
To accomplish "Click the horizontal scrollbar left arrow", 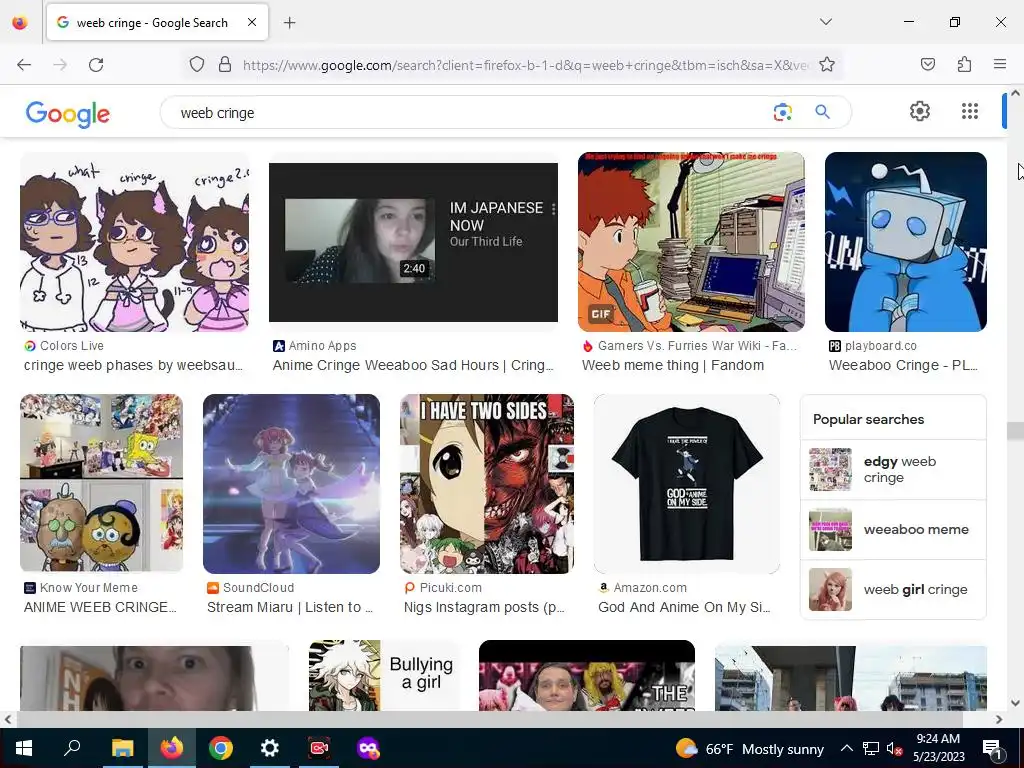I will [x=7, y=719].
